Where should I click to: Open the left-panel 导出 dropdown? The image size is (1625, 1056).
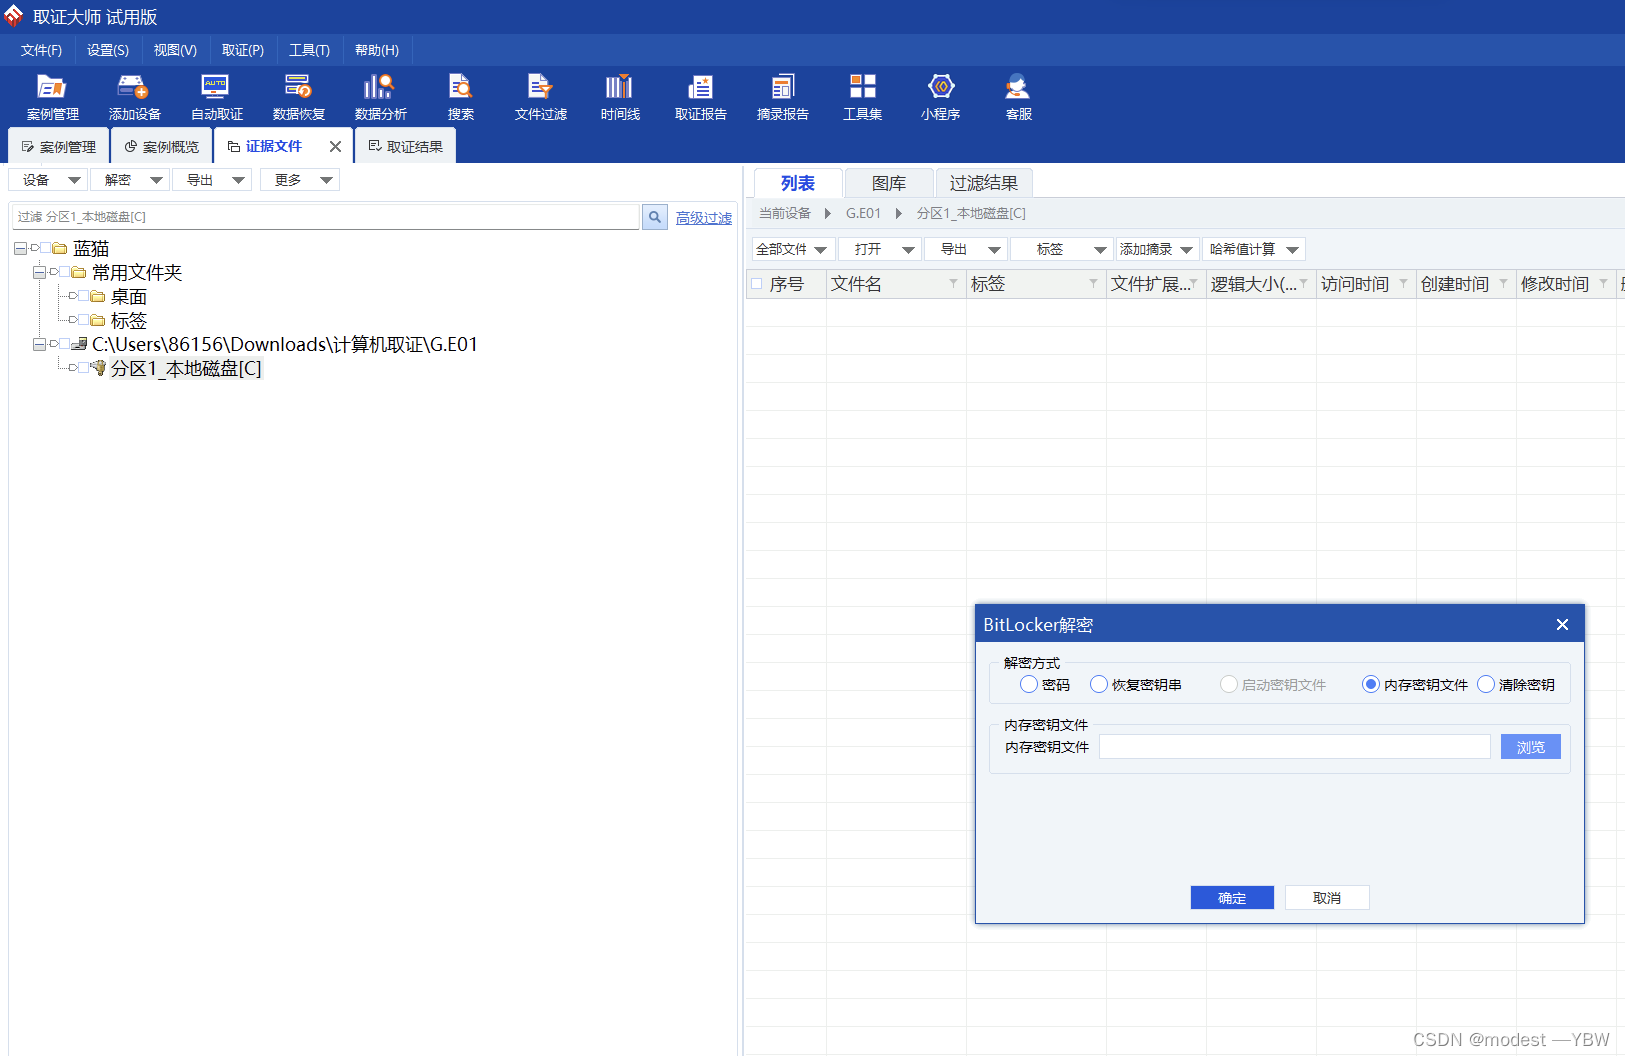pos(212,180)
